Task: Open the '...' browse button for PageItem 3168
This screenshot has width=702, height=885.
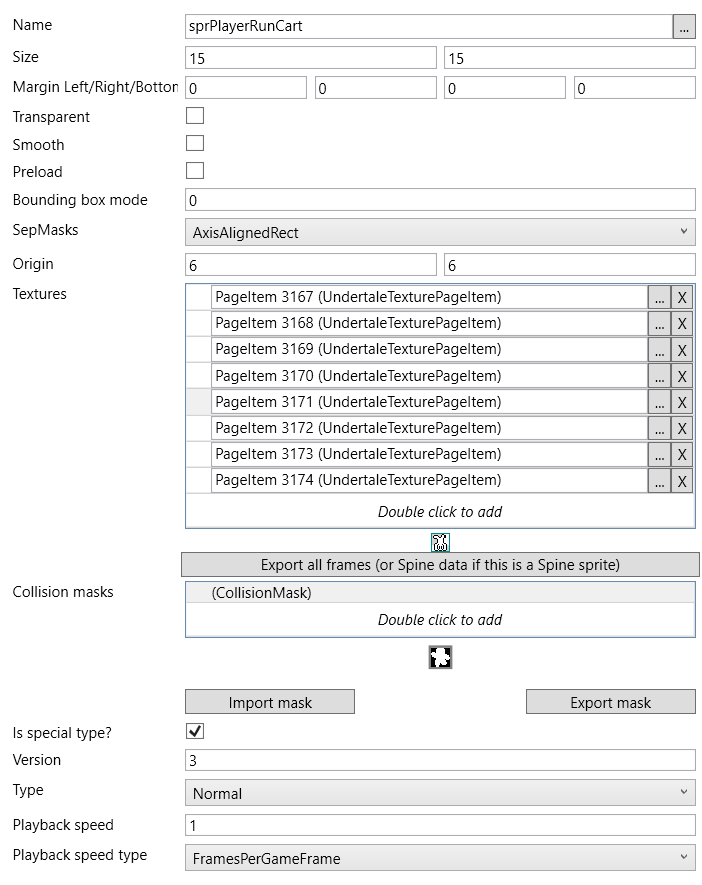Action: pos(659,323)
